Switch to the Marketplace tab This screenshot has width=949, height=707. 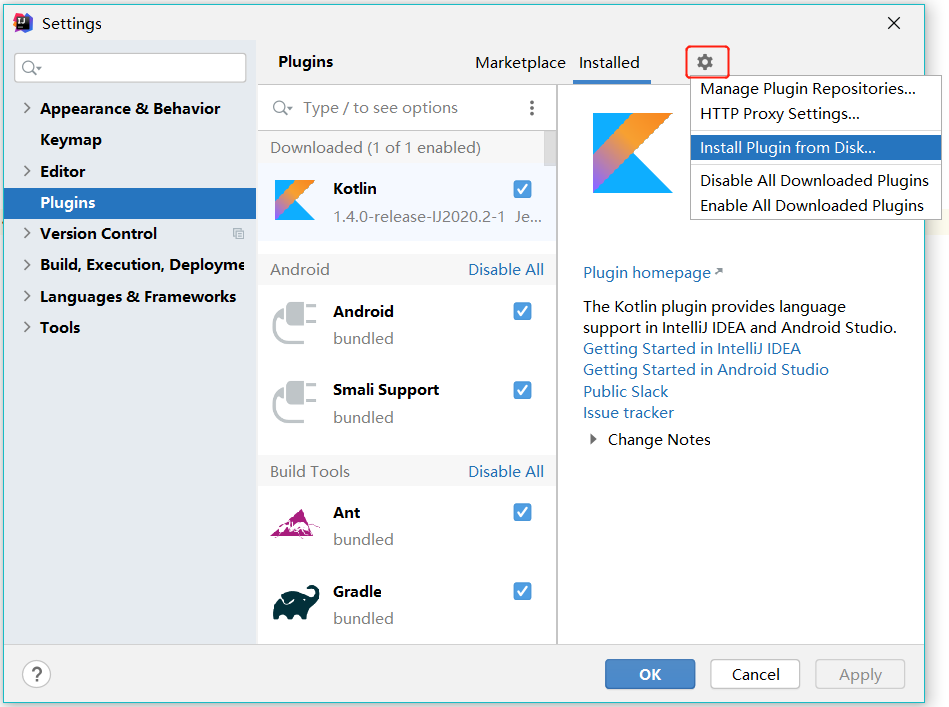[520, 62]
